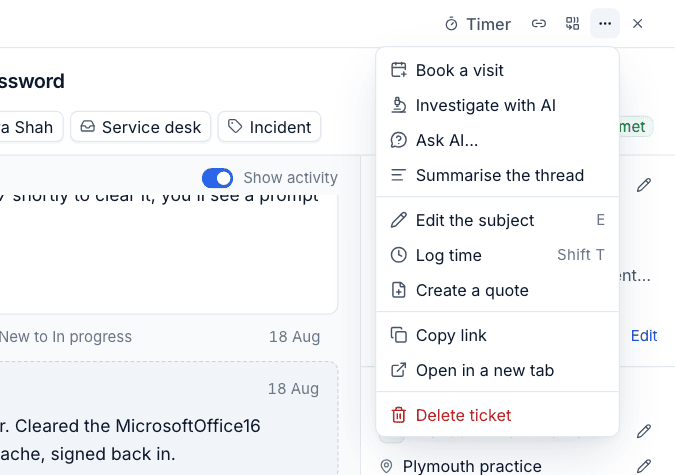Viewport: 675px width, 475px height.
Task: Click the calendar icon beside Book a visit
Action: [399, 70]
